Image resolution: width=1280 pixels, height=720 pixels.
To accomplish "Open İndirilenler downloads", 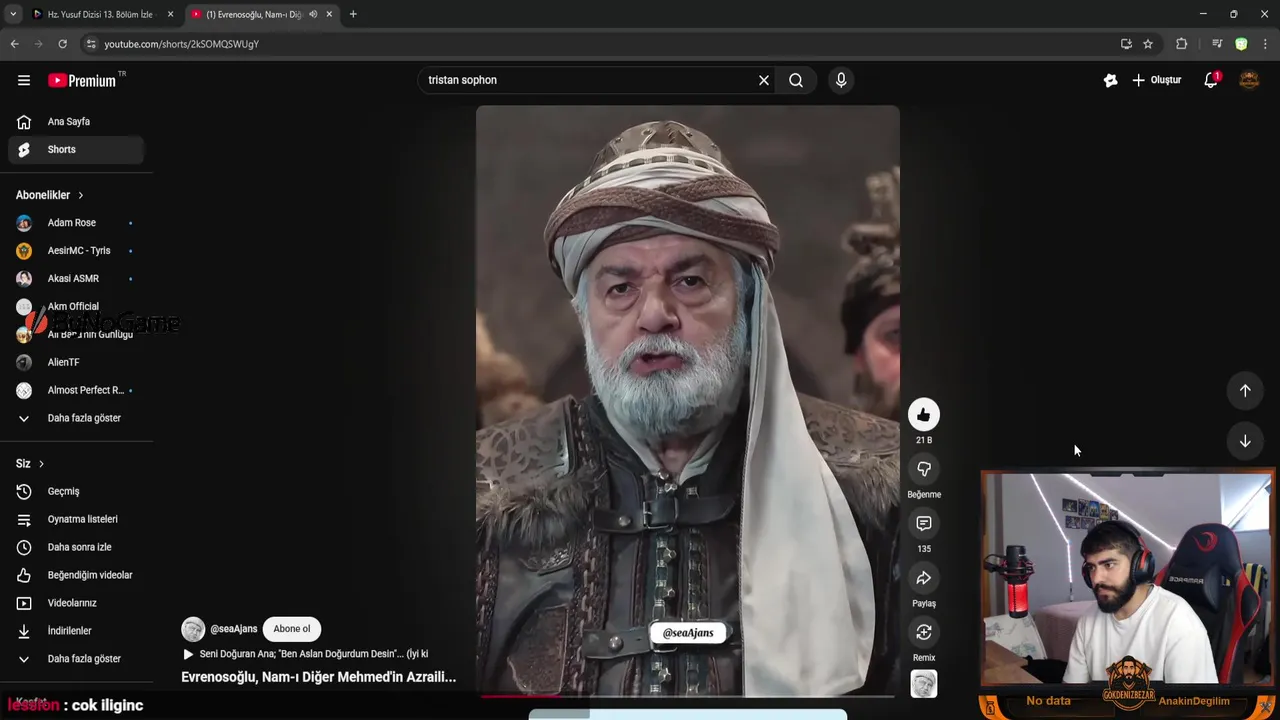I will pyautogui.click(x=76, y=631).
